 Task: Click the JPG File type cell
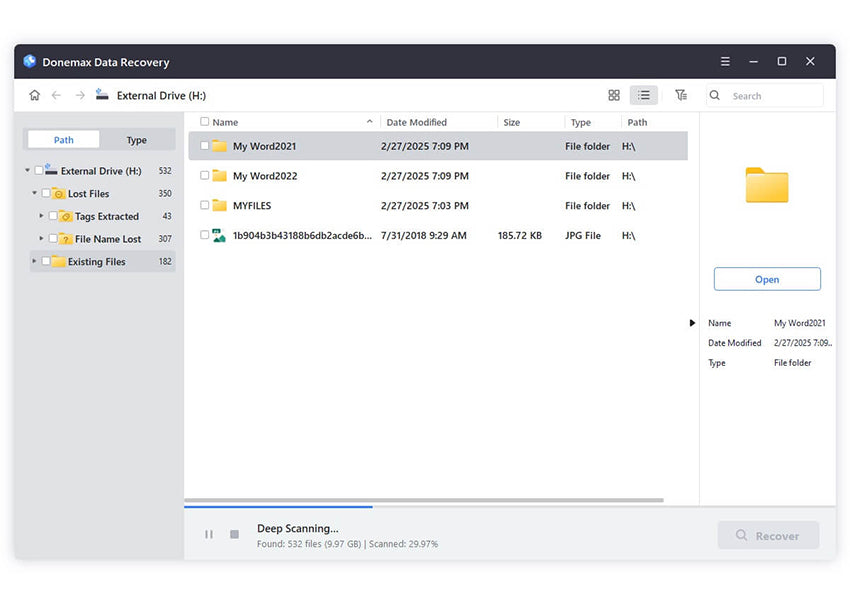(583, 235)
